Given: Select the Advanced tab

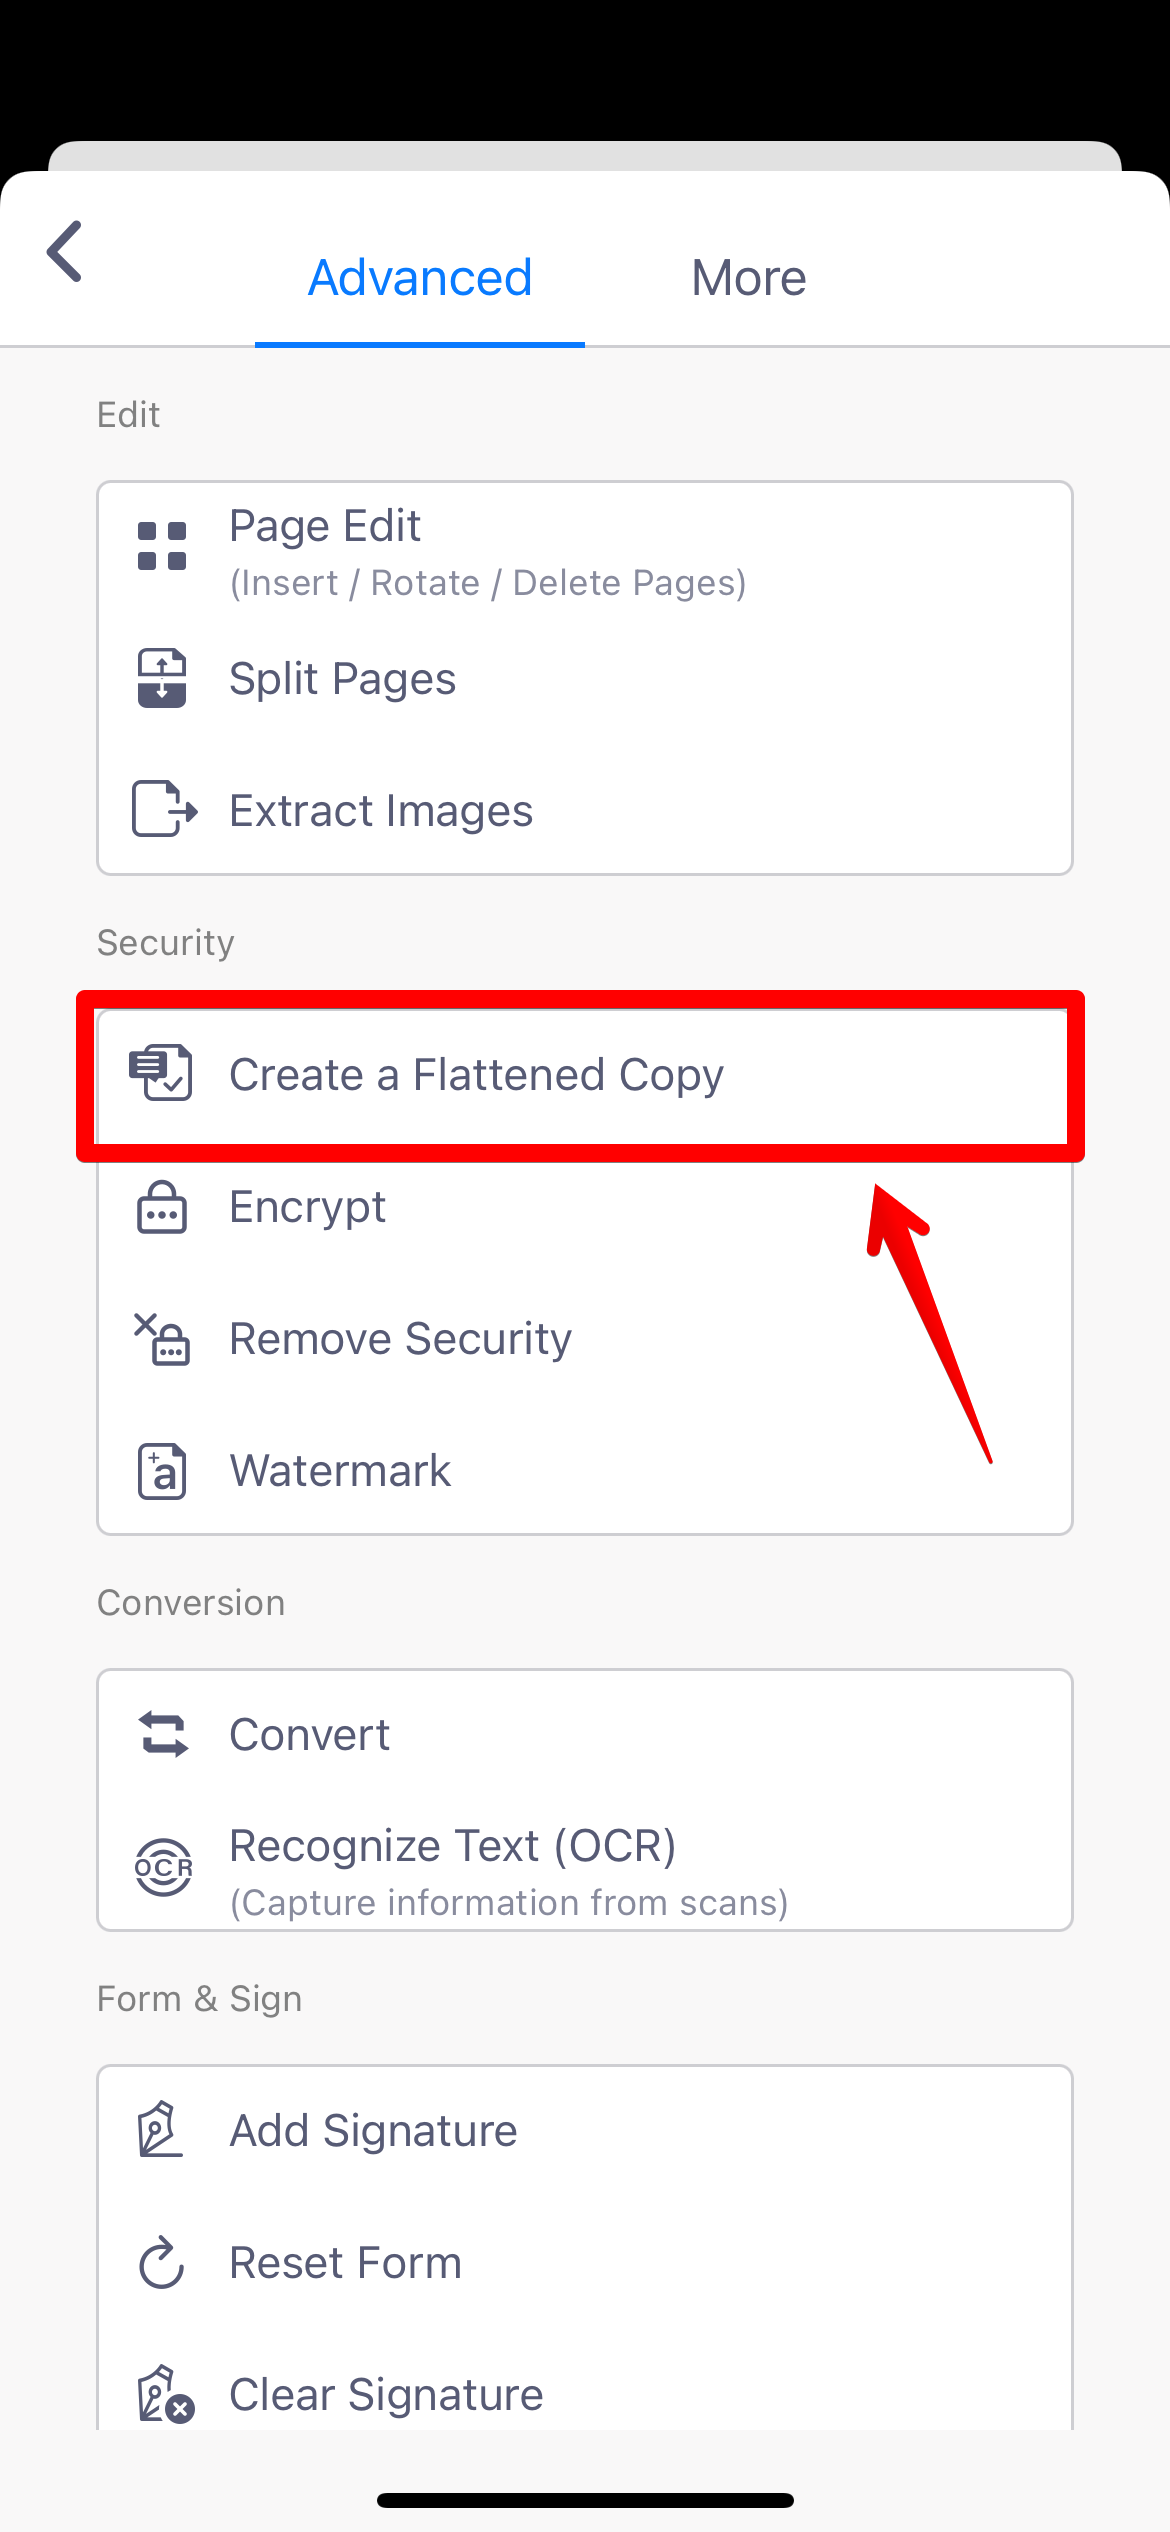Looking at the screenshot, I should (x=420, y=277).
